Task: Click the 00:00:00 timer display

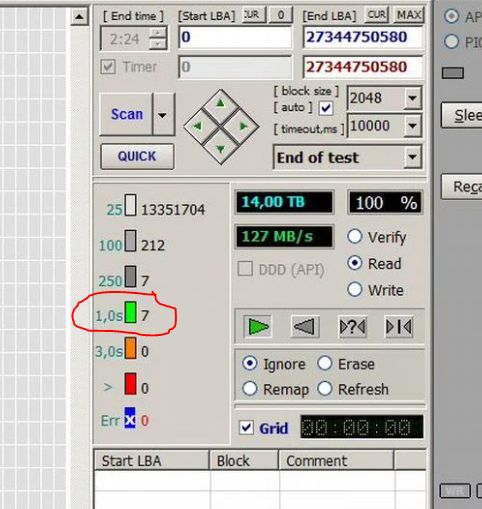Action: click(362, 427)
